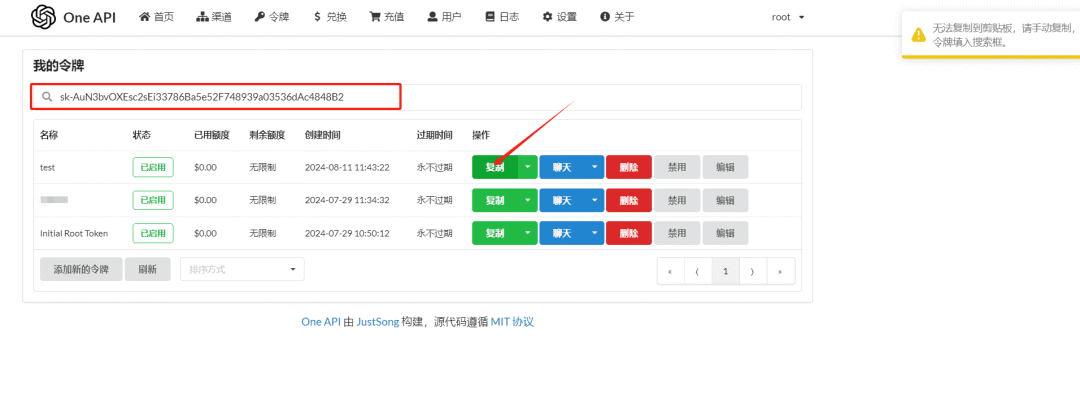Click 聊天 for the 11:34:32 token
1080x395 pixels.
tap(561, 200)
